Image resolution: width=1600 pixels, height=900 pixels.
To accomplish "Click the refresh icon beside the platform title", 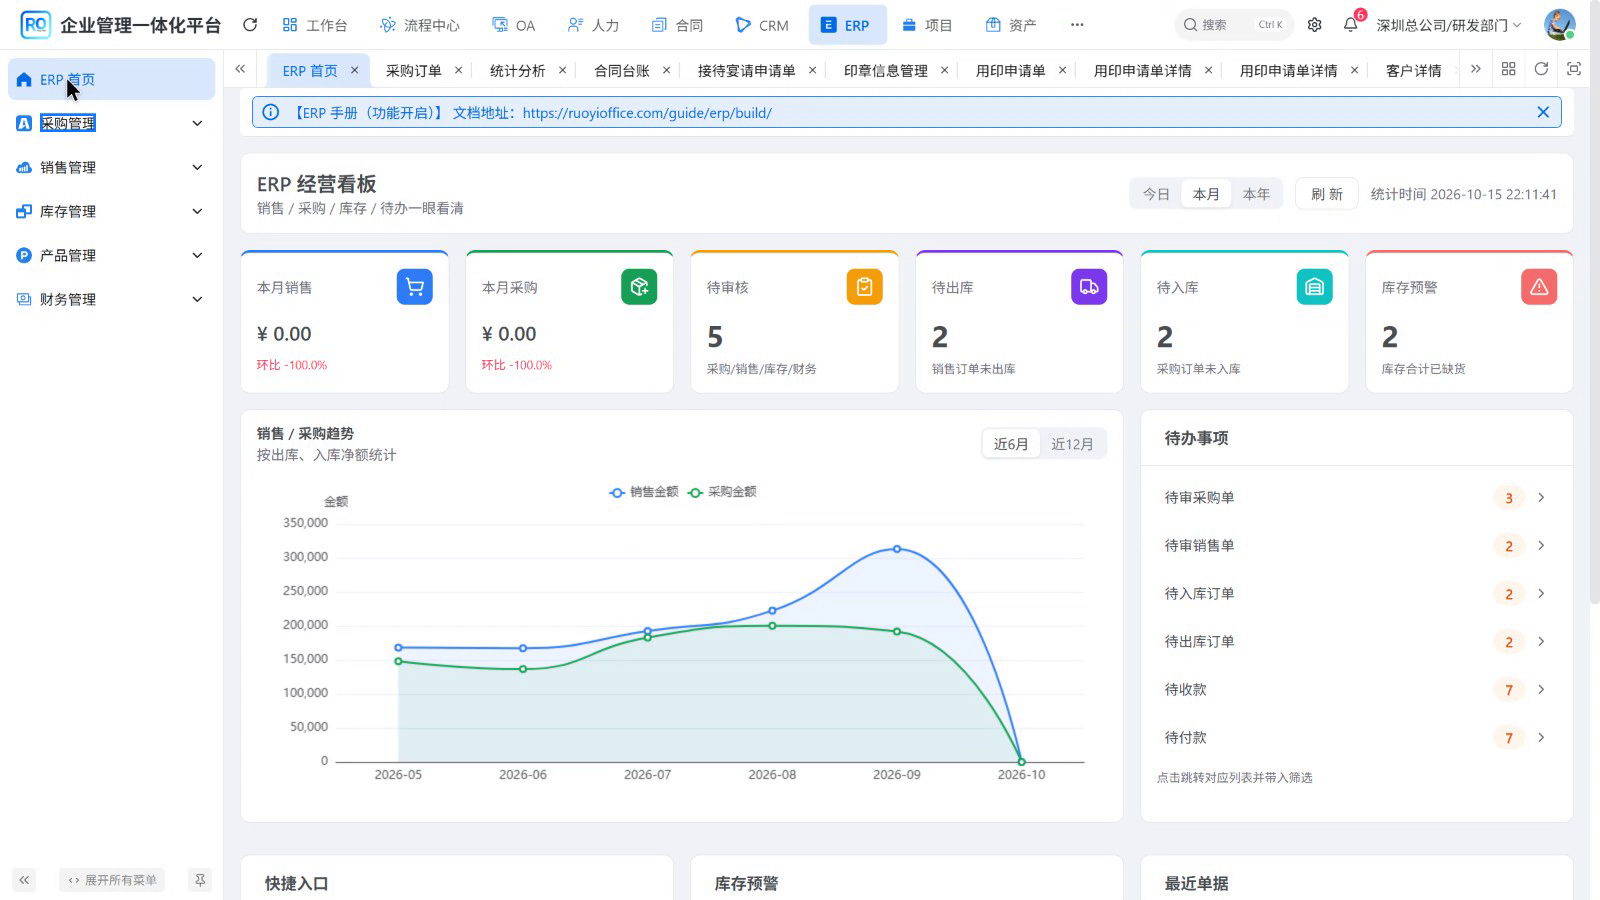I will pyautogui.click(x=250, y=25).
